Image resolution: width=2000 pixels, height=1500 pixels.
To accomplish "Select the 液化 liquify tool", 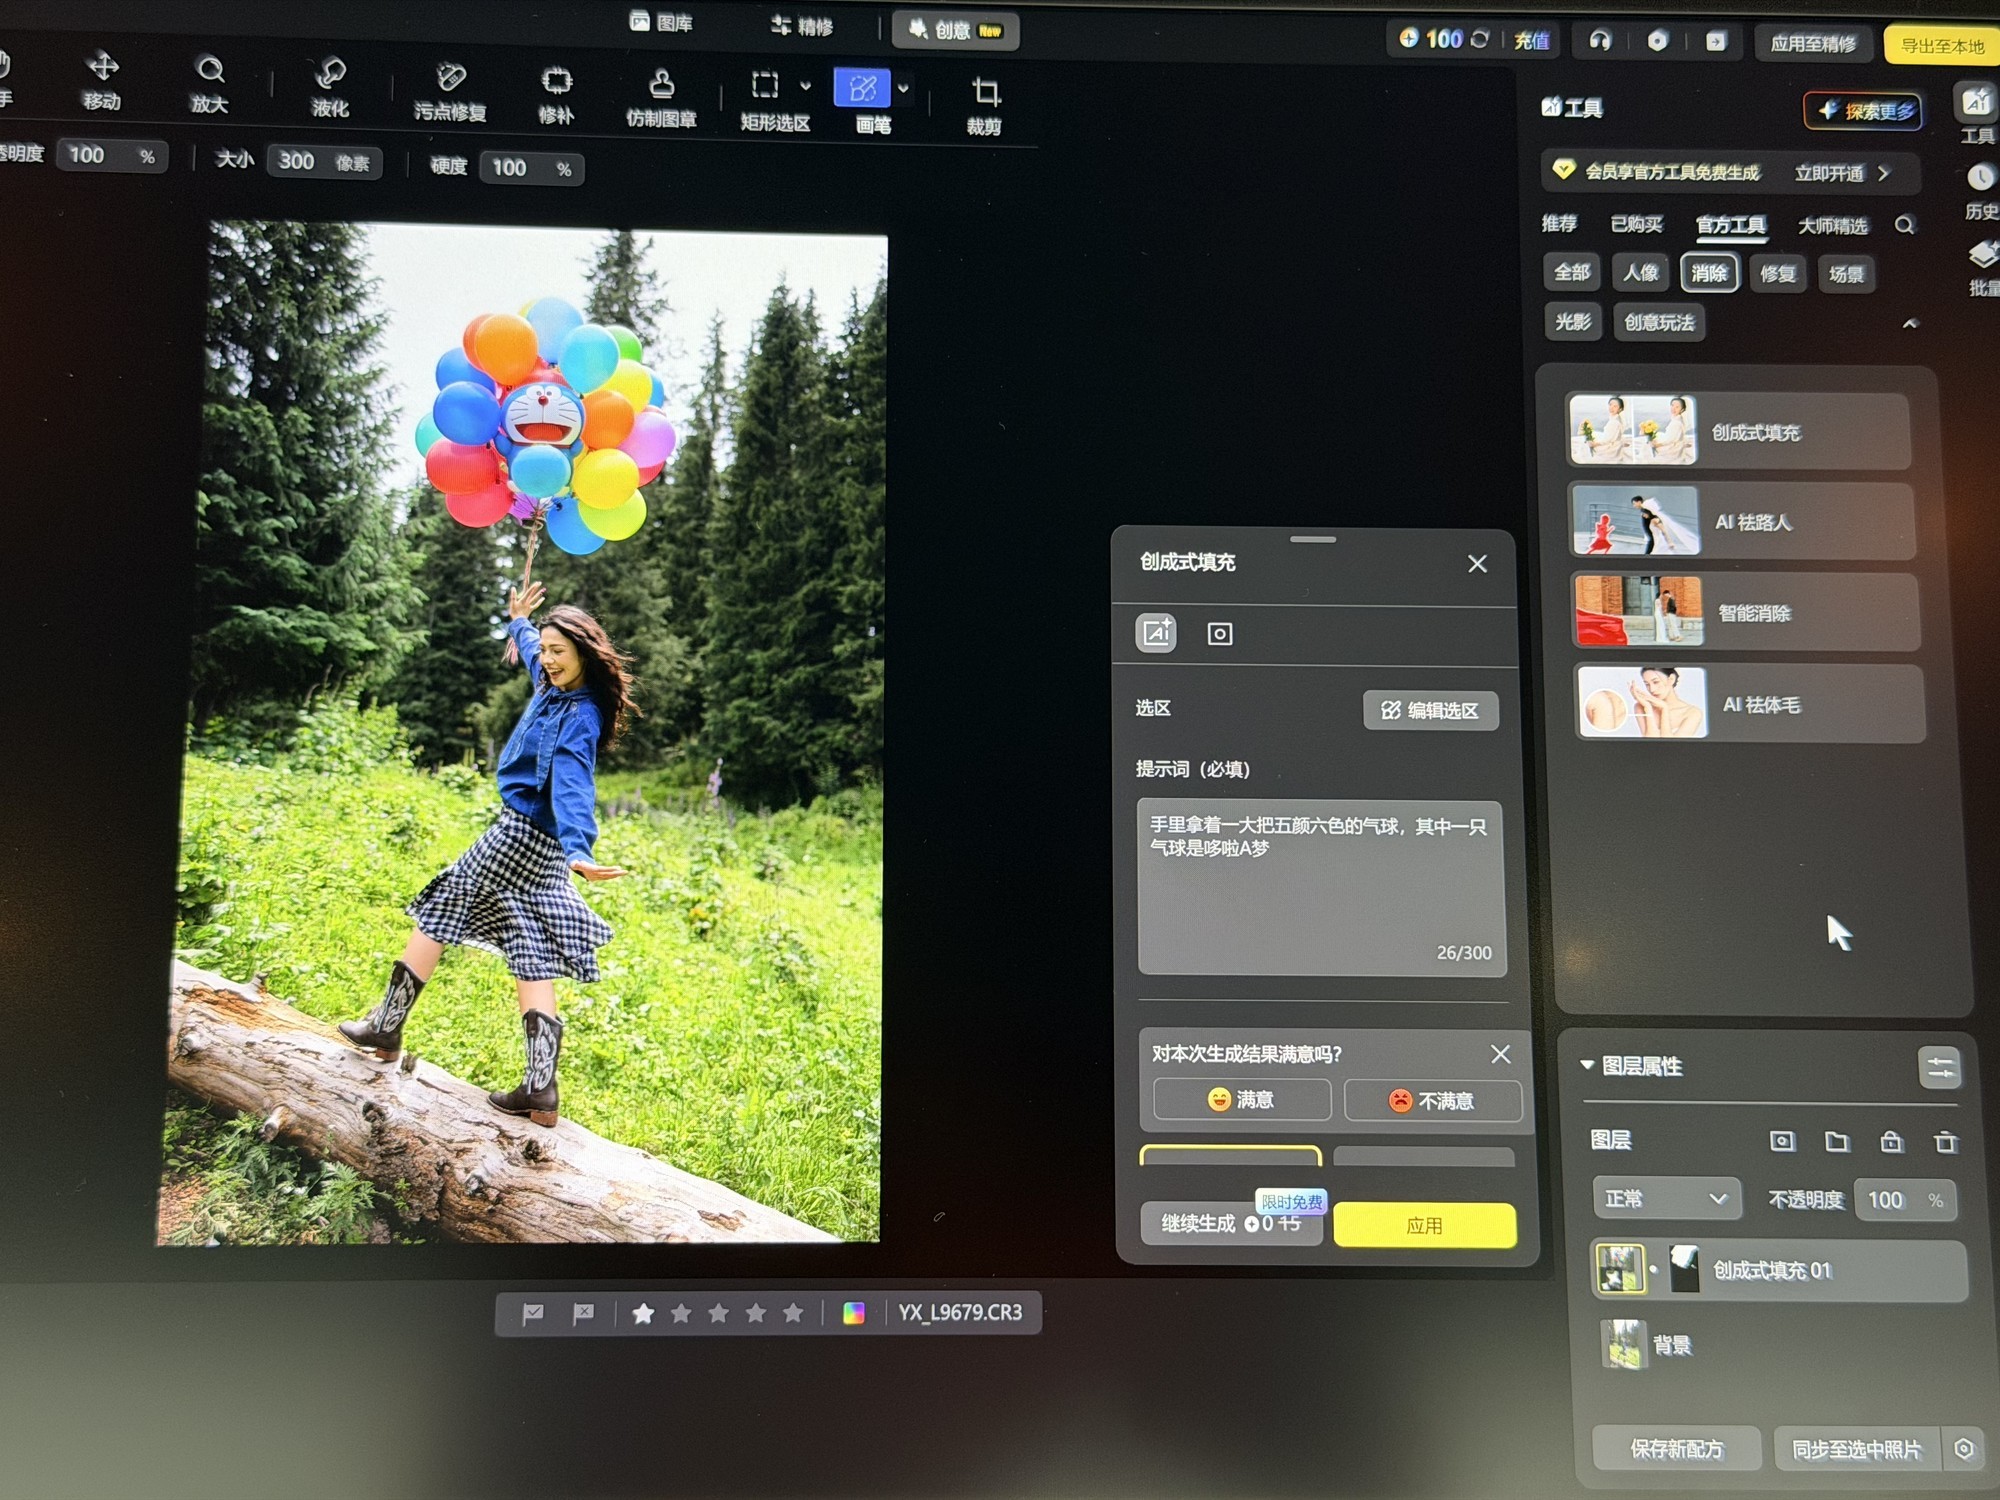I will (x=330, y=89).
